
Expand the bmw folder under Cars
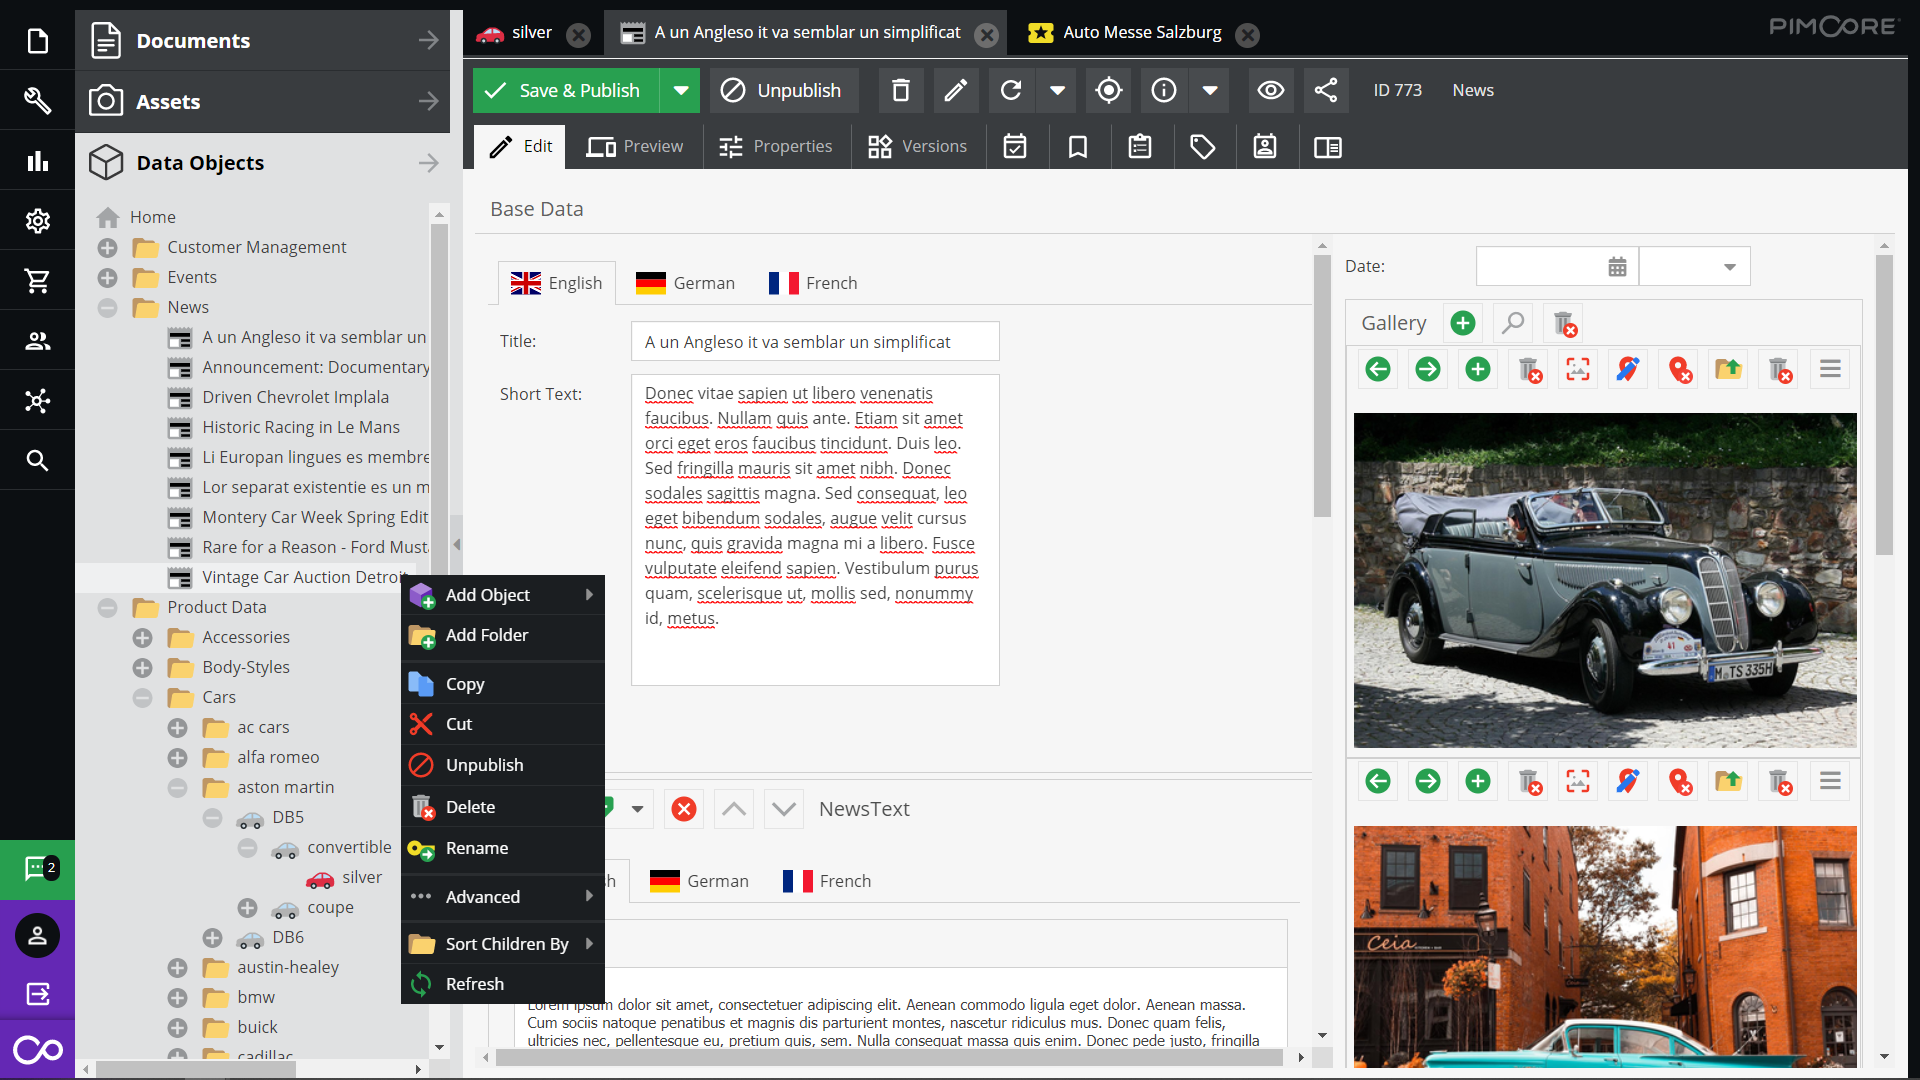click(178, 997)
